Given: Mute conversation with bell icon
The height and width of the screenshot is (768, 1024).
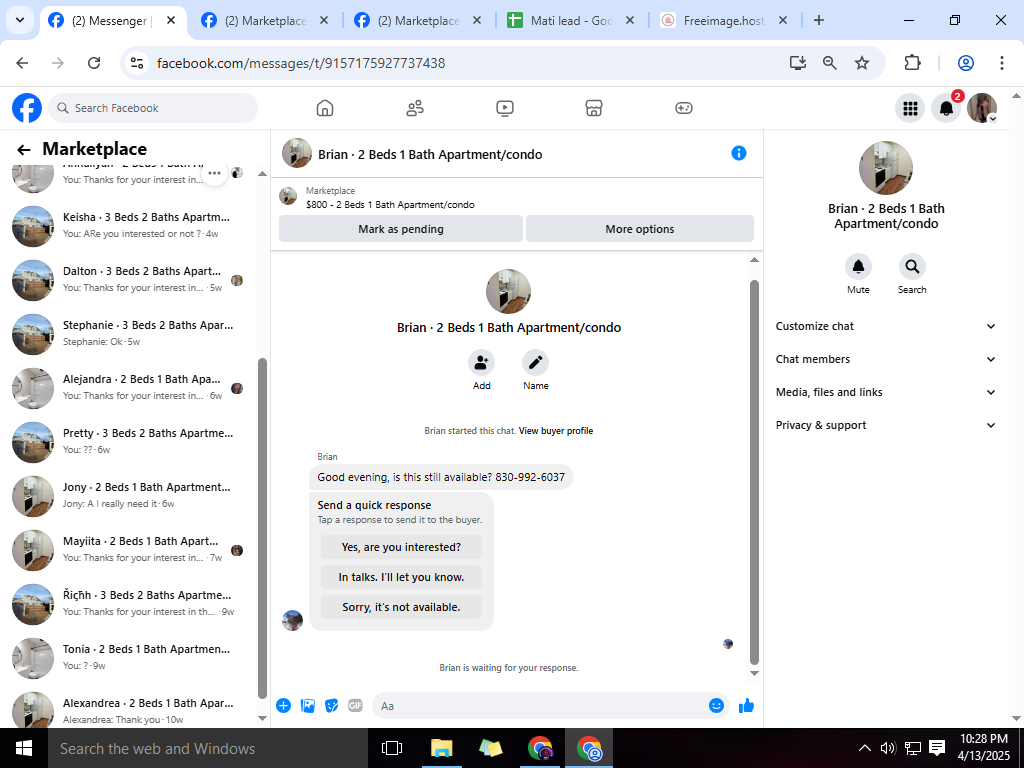Looking at the screenshot, I should click(x=858, y=266).
